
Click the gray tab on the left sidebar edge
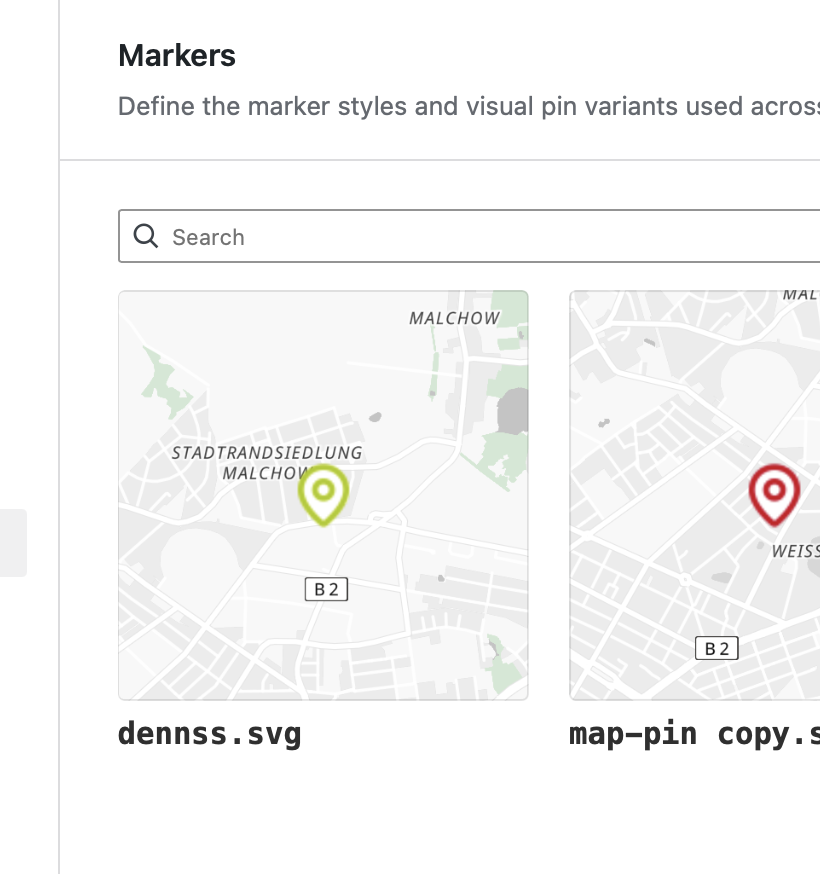13,542
